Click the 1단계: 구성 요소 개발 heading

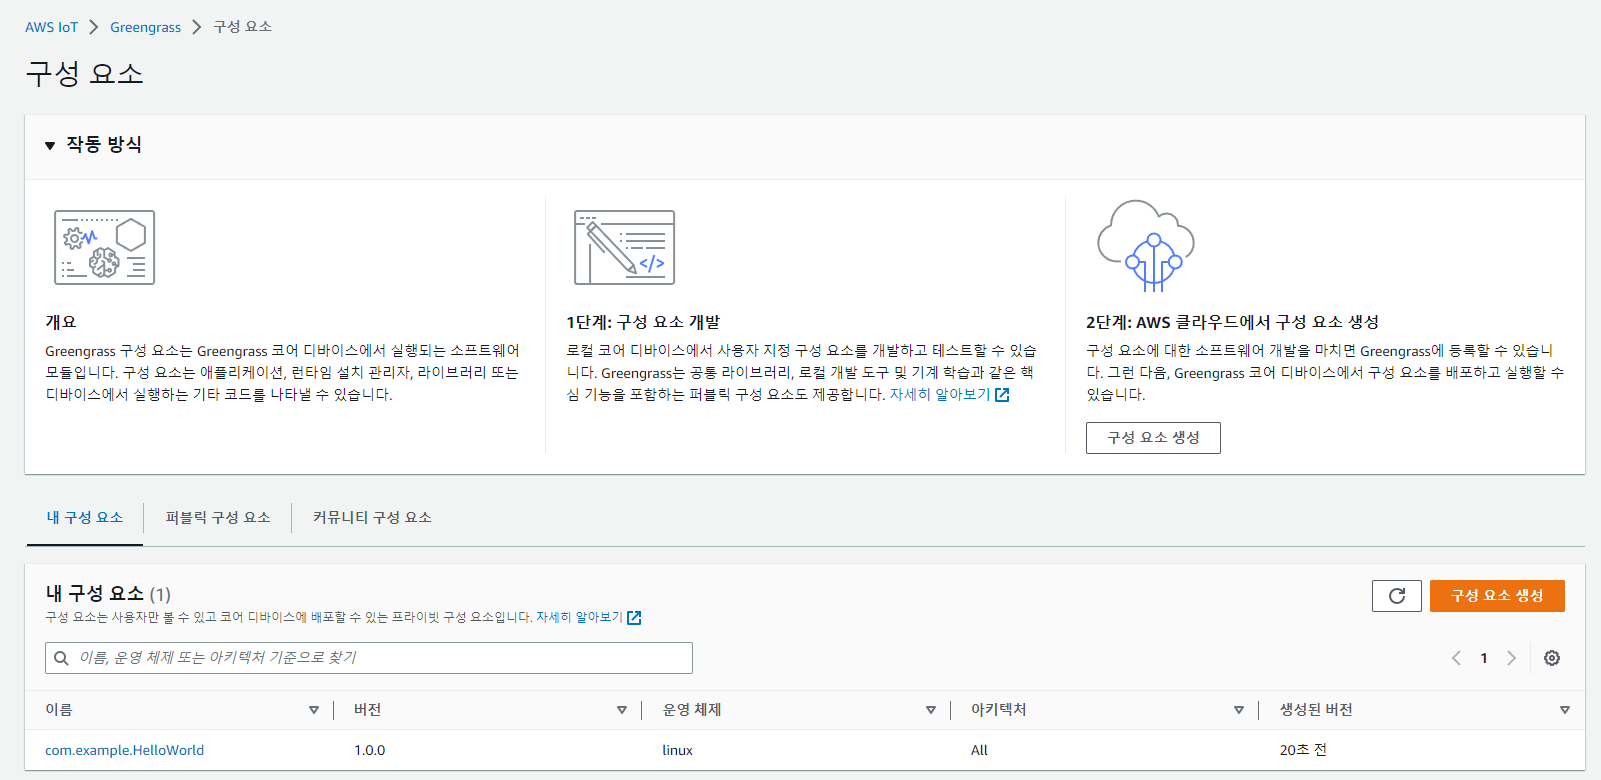[x=643, y=322]
